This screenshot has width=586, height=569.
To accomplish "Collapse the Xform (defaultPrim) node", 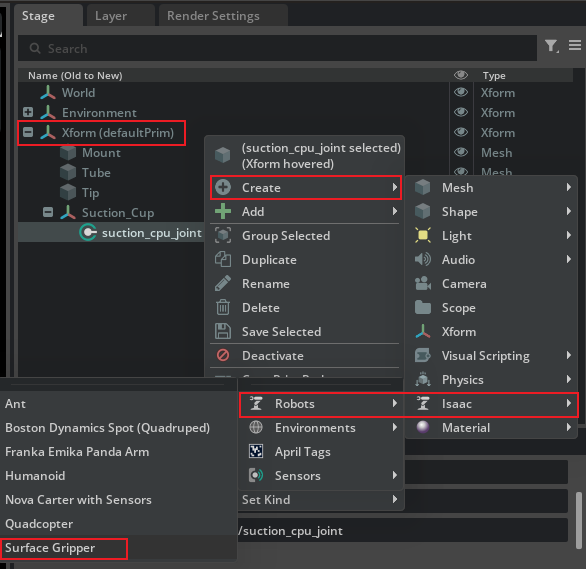I will pos(28,132).
